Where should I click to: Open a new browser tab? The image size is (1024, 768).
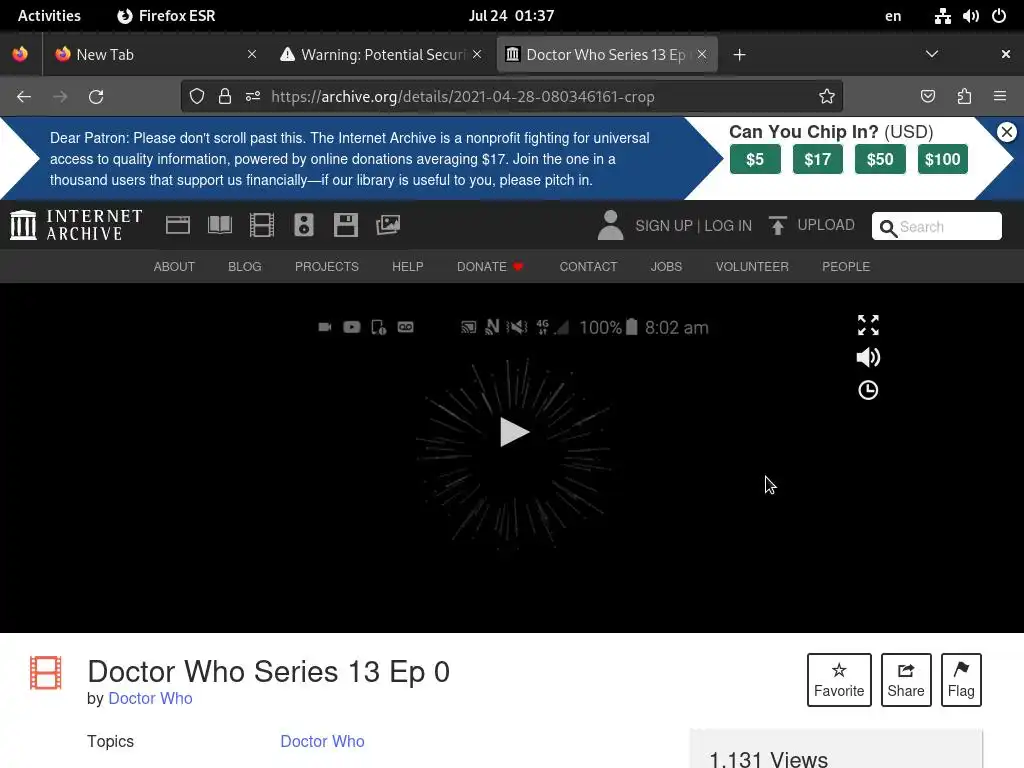click(x=739, y=55)
